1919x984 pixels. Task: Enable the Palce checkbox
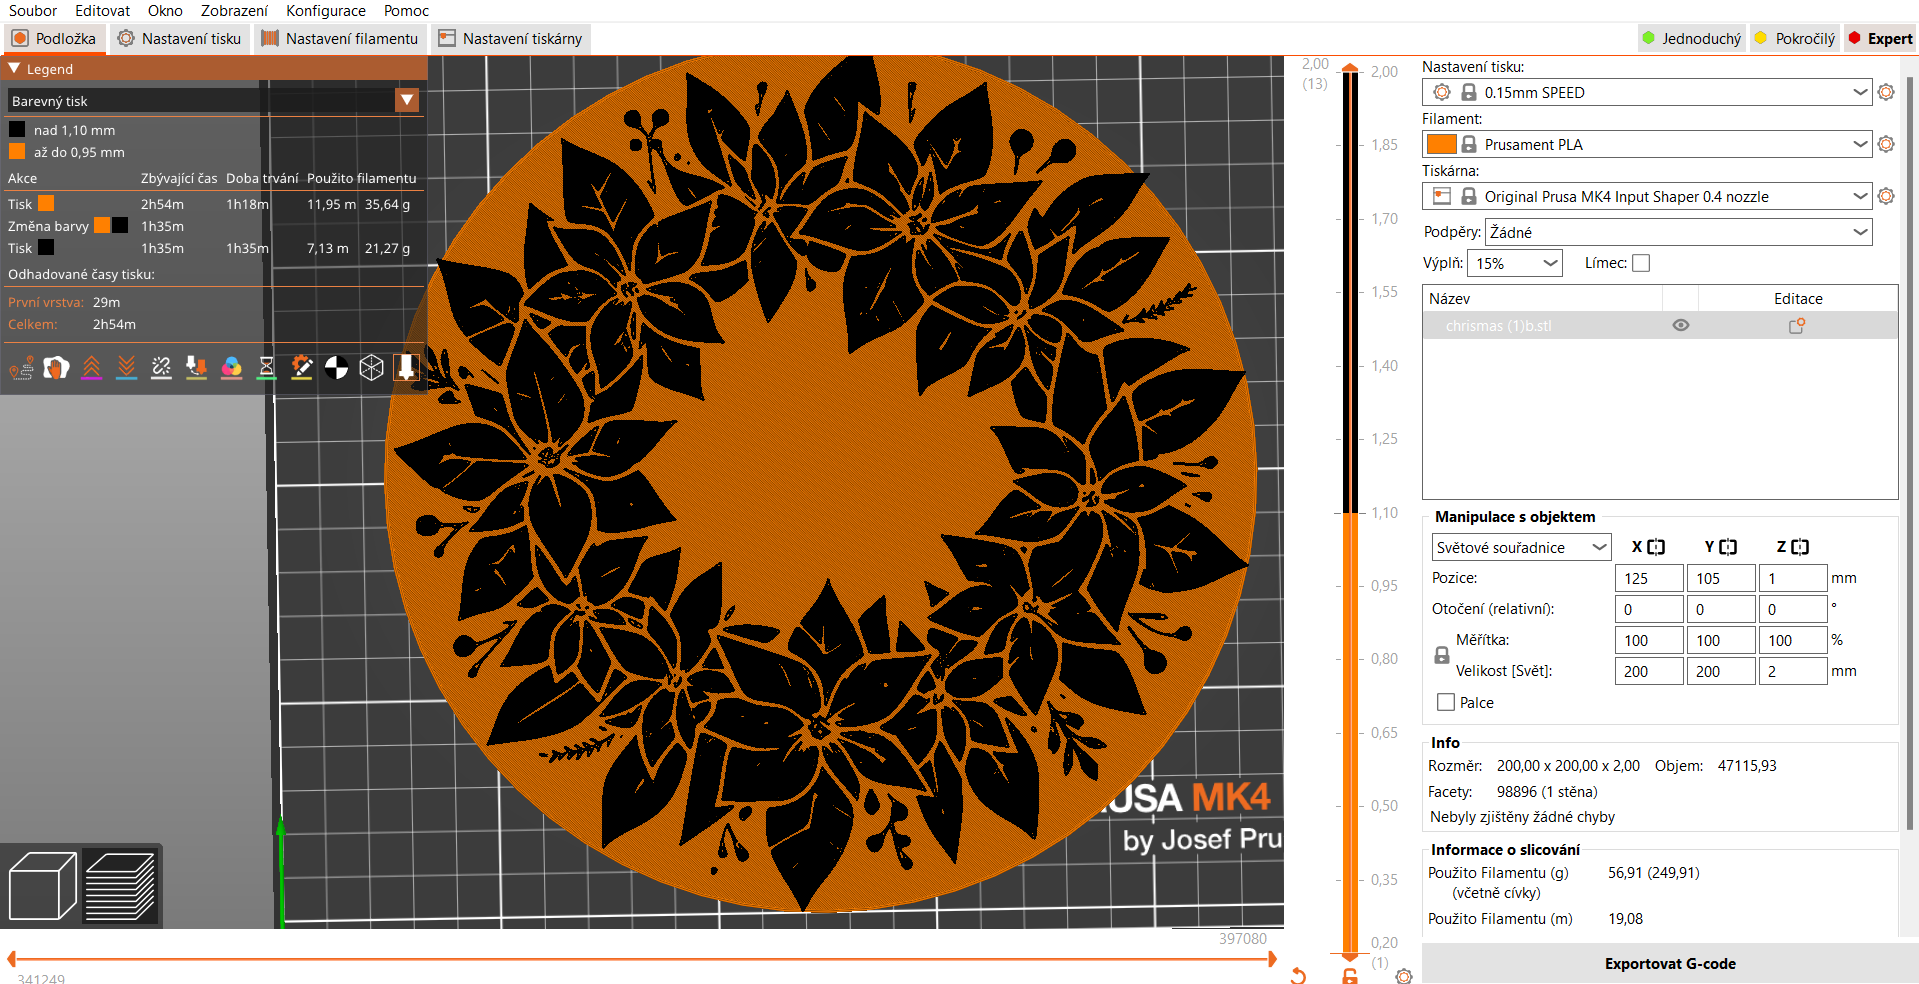(x=1446, y=703)
